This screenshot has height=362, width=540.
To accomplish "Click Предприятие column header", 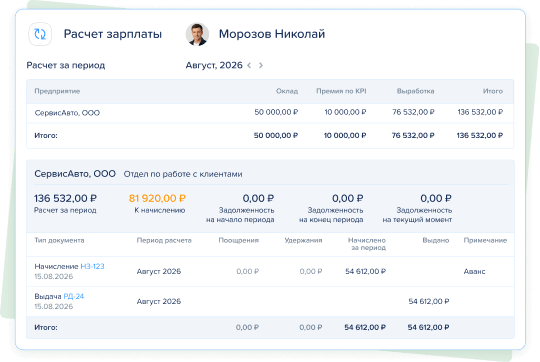I will (57, 91).
